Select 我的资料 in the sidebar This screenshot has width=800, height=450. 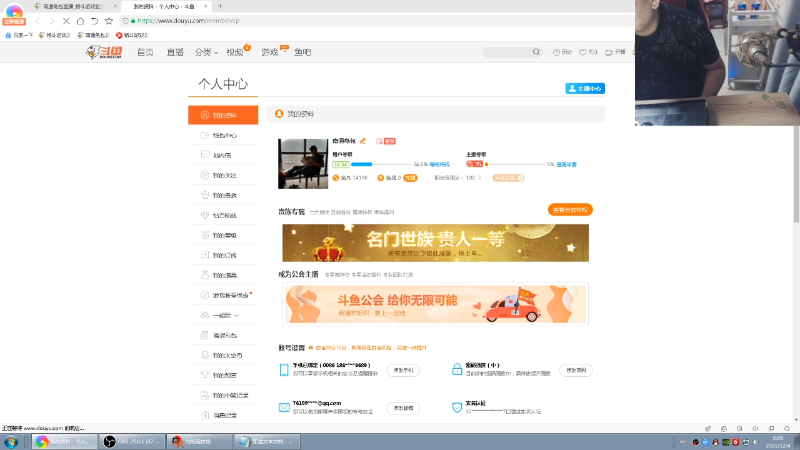[x=223, y=115]
